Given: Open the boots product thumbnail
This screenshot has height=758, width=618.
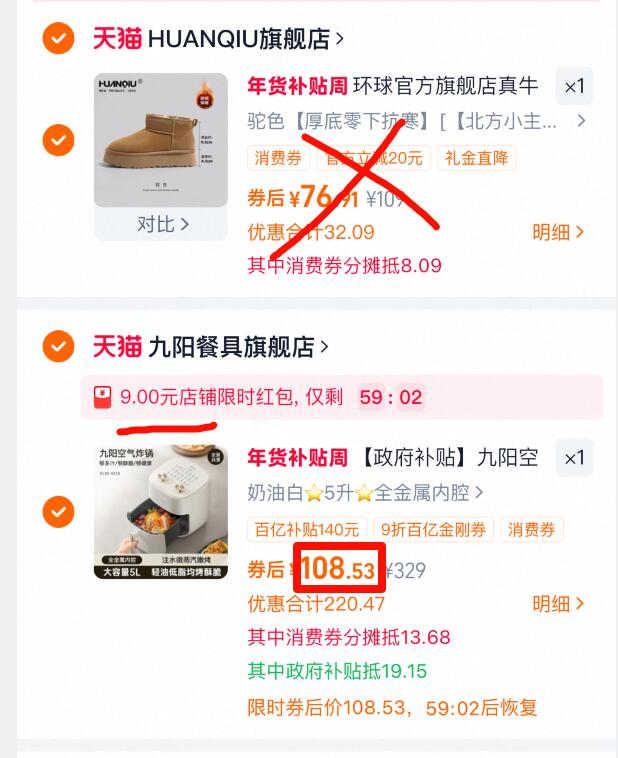Looking at the screenshot, I should 161,140.
